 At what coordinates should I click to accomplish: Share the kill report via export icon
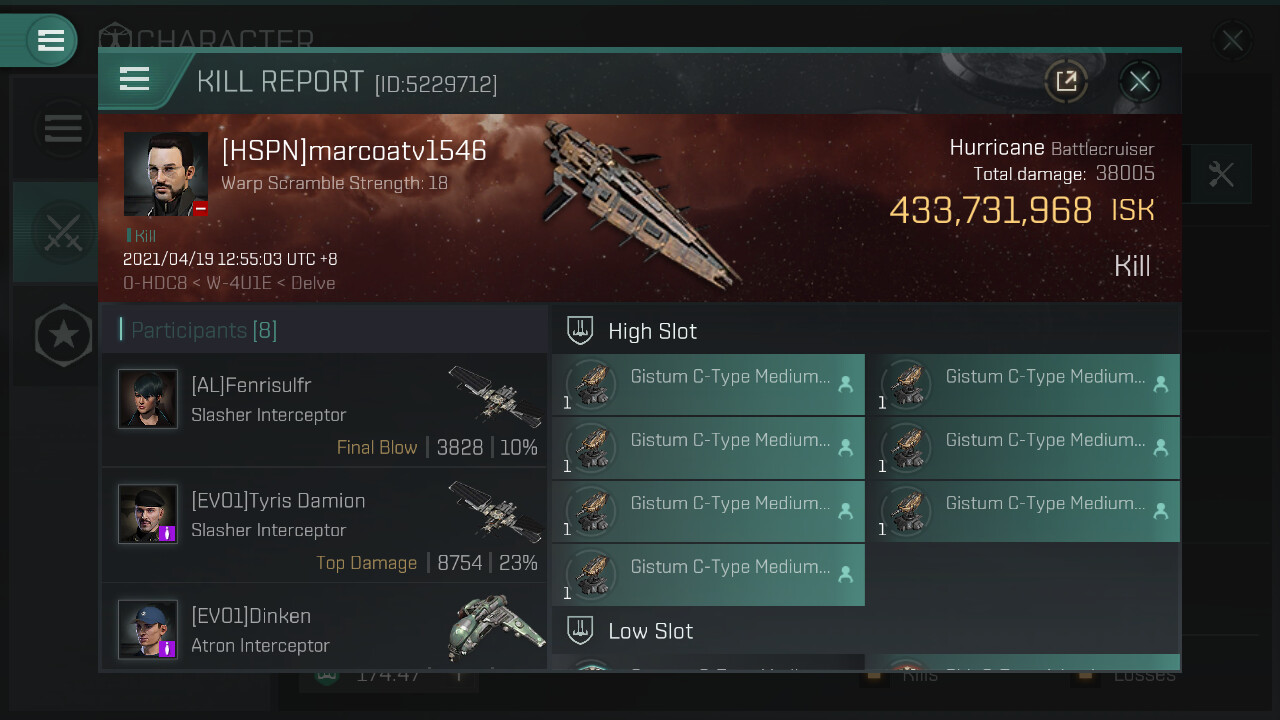click(1066, 81)
